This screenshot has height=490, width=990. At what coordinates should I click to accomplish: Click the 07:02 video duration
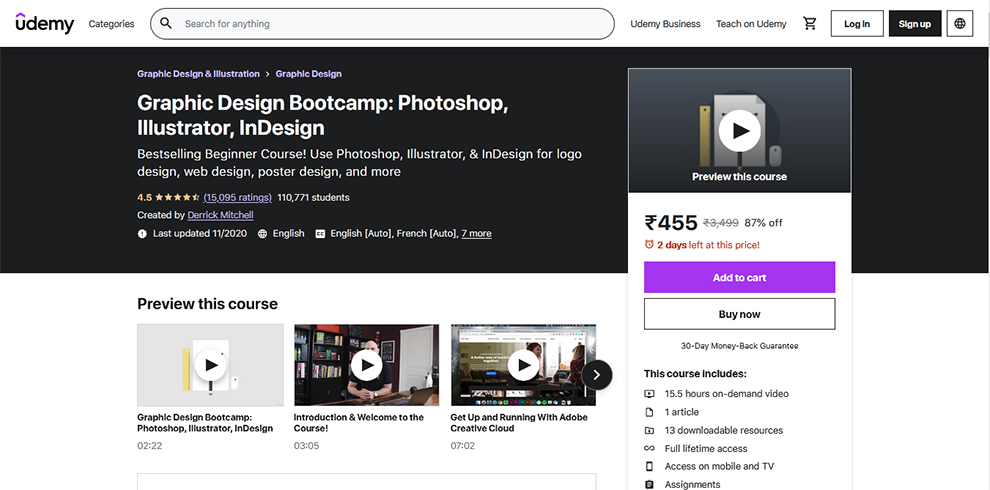coord(463,446)
